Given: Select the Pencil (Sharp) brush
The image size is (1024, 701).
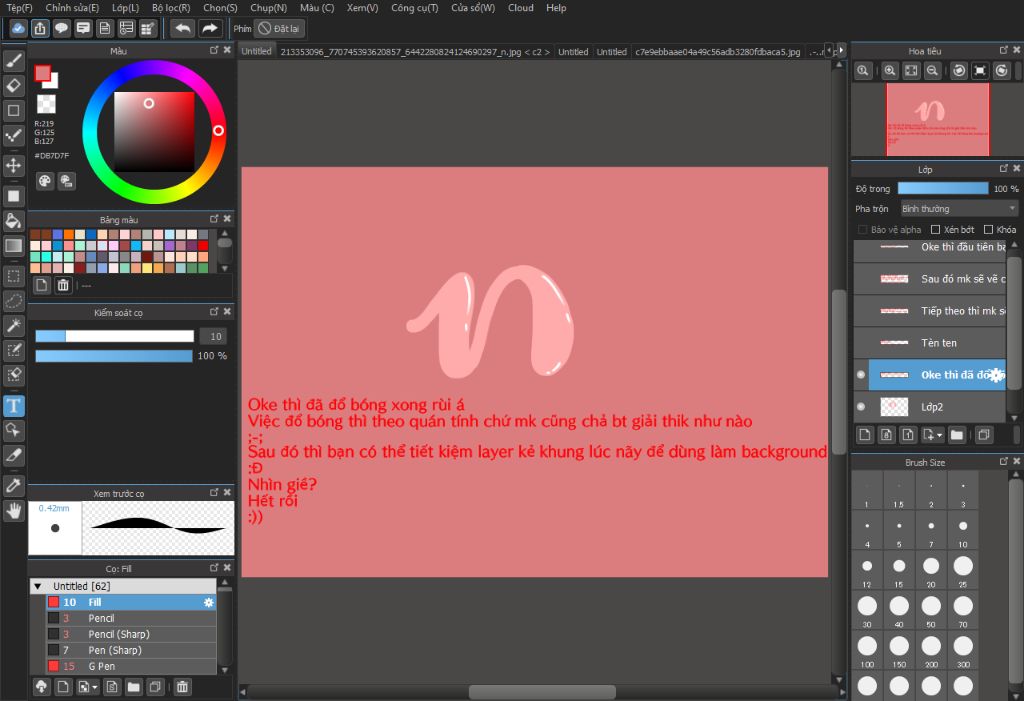Looking at the screenshot, I should tap(131, 634).
